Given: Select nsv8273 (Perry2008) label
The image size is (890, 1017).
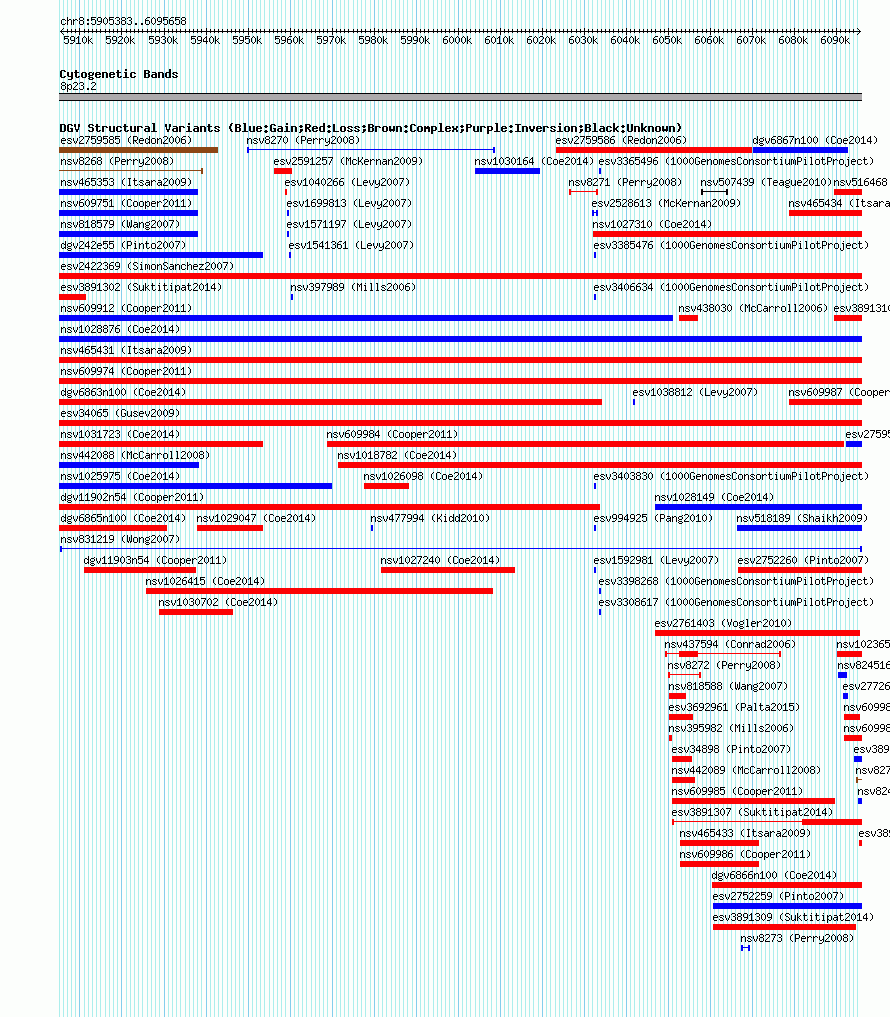Looking at the screenshot, I should point(797,939).
